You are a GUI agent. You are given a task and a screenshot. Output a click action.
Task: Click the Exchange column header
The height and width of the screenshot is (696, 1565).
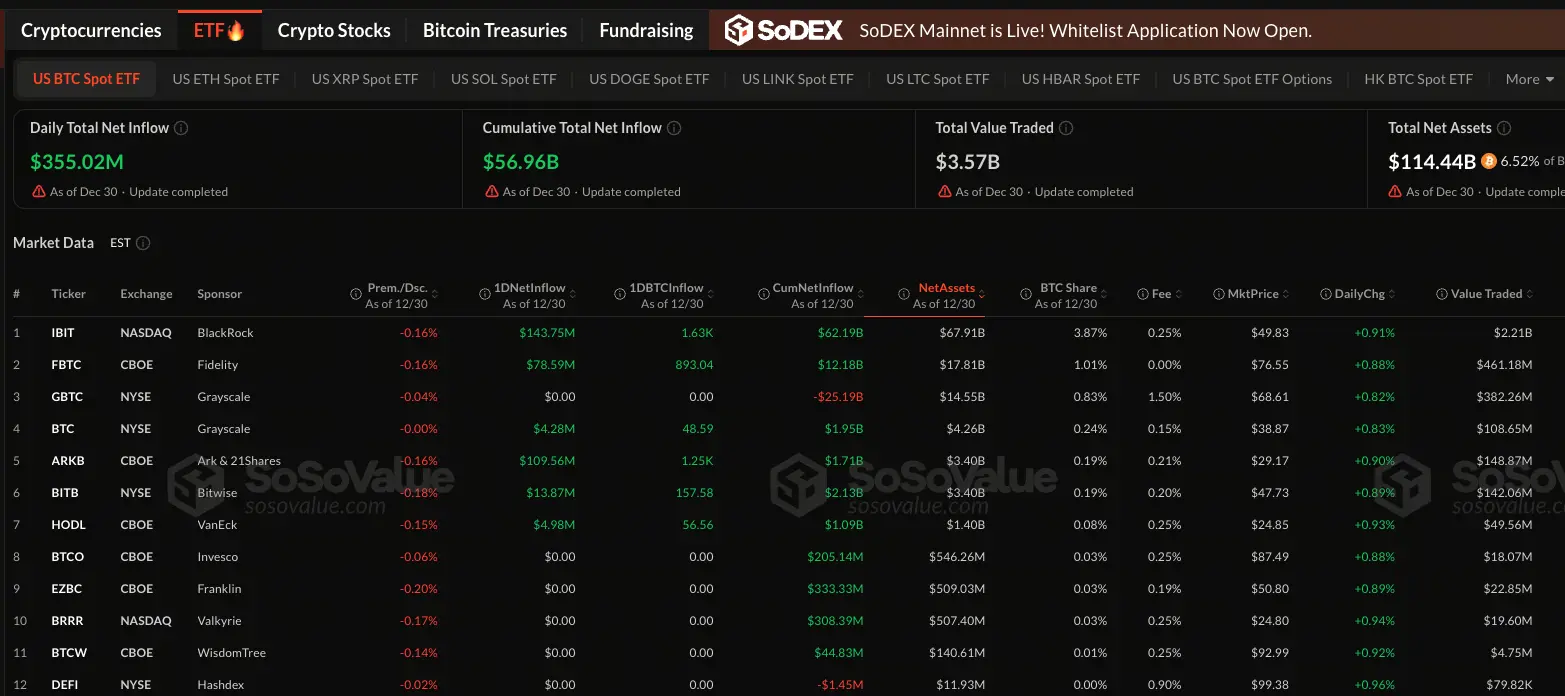pyautogui.click(x=146, y=294)
